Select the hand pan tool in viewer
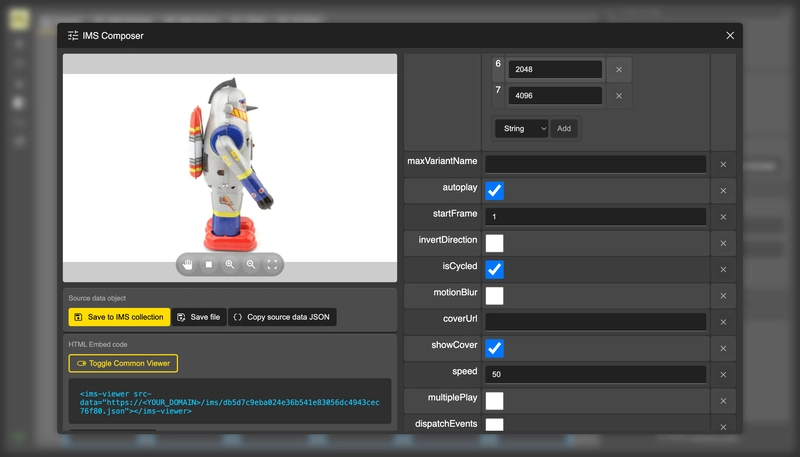This screenshot has width=800, height=457. 188,264
